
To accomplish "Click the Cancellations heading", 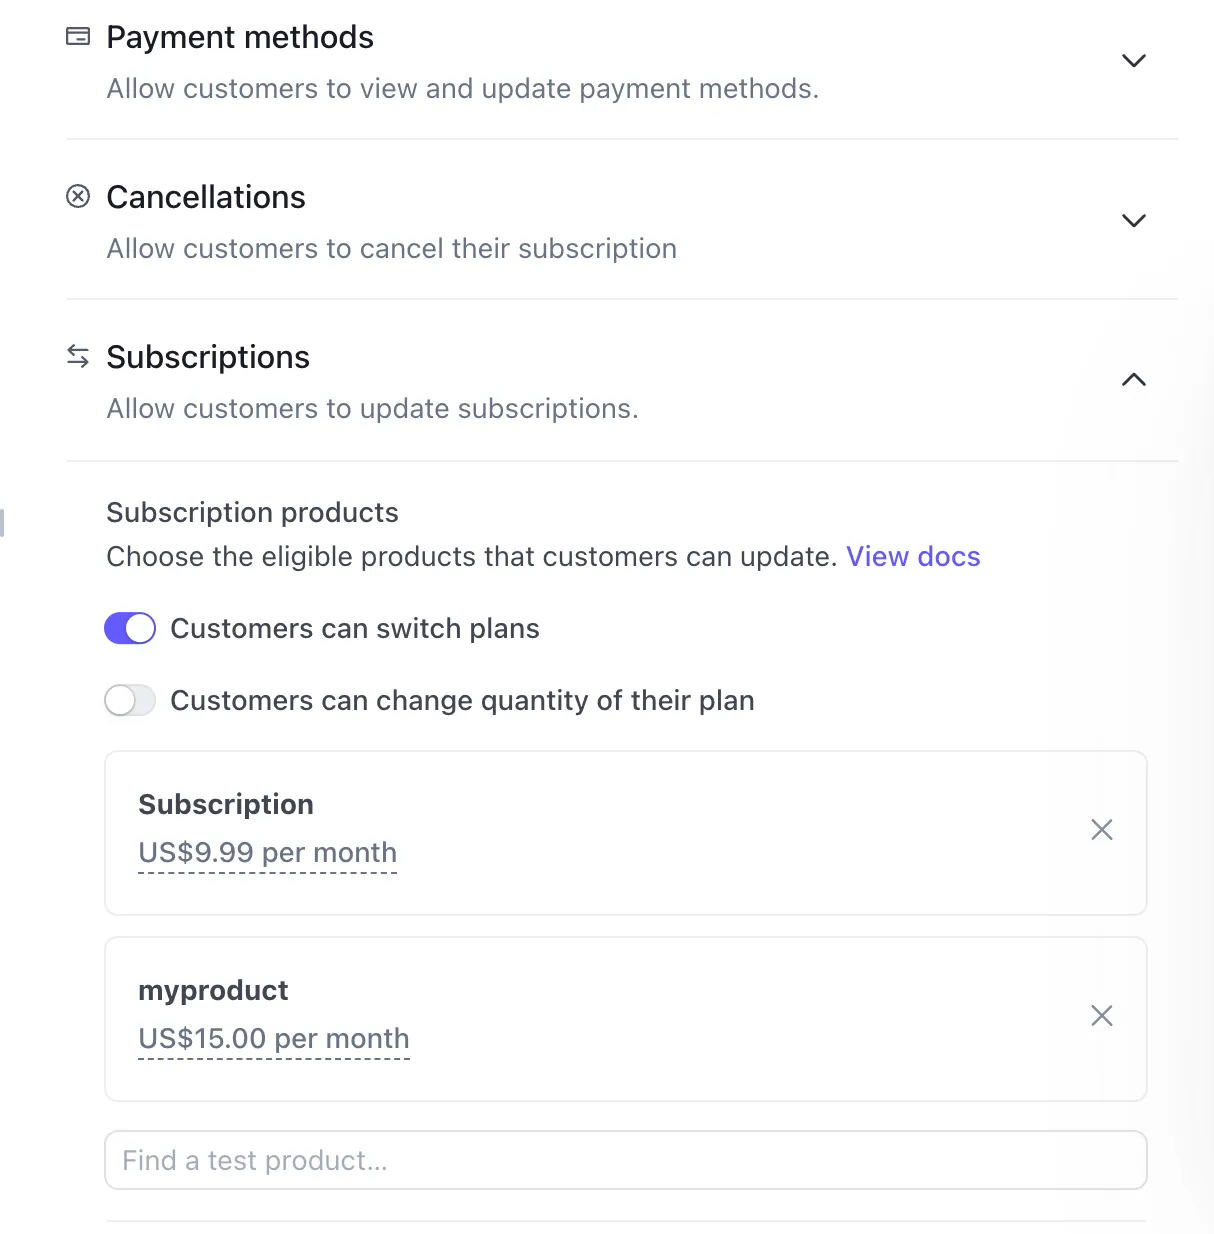I will tap(206, 198).
